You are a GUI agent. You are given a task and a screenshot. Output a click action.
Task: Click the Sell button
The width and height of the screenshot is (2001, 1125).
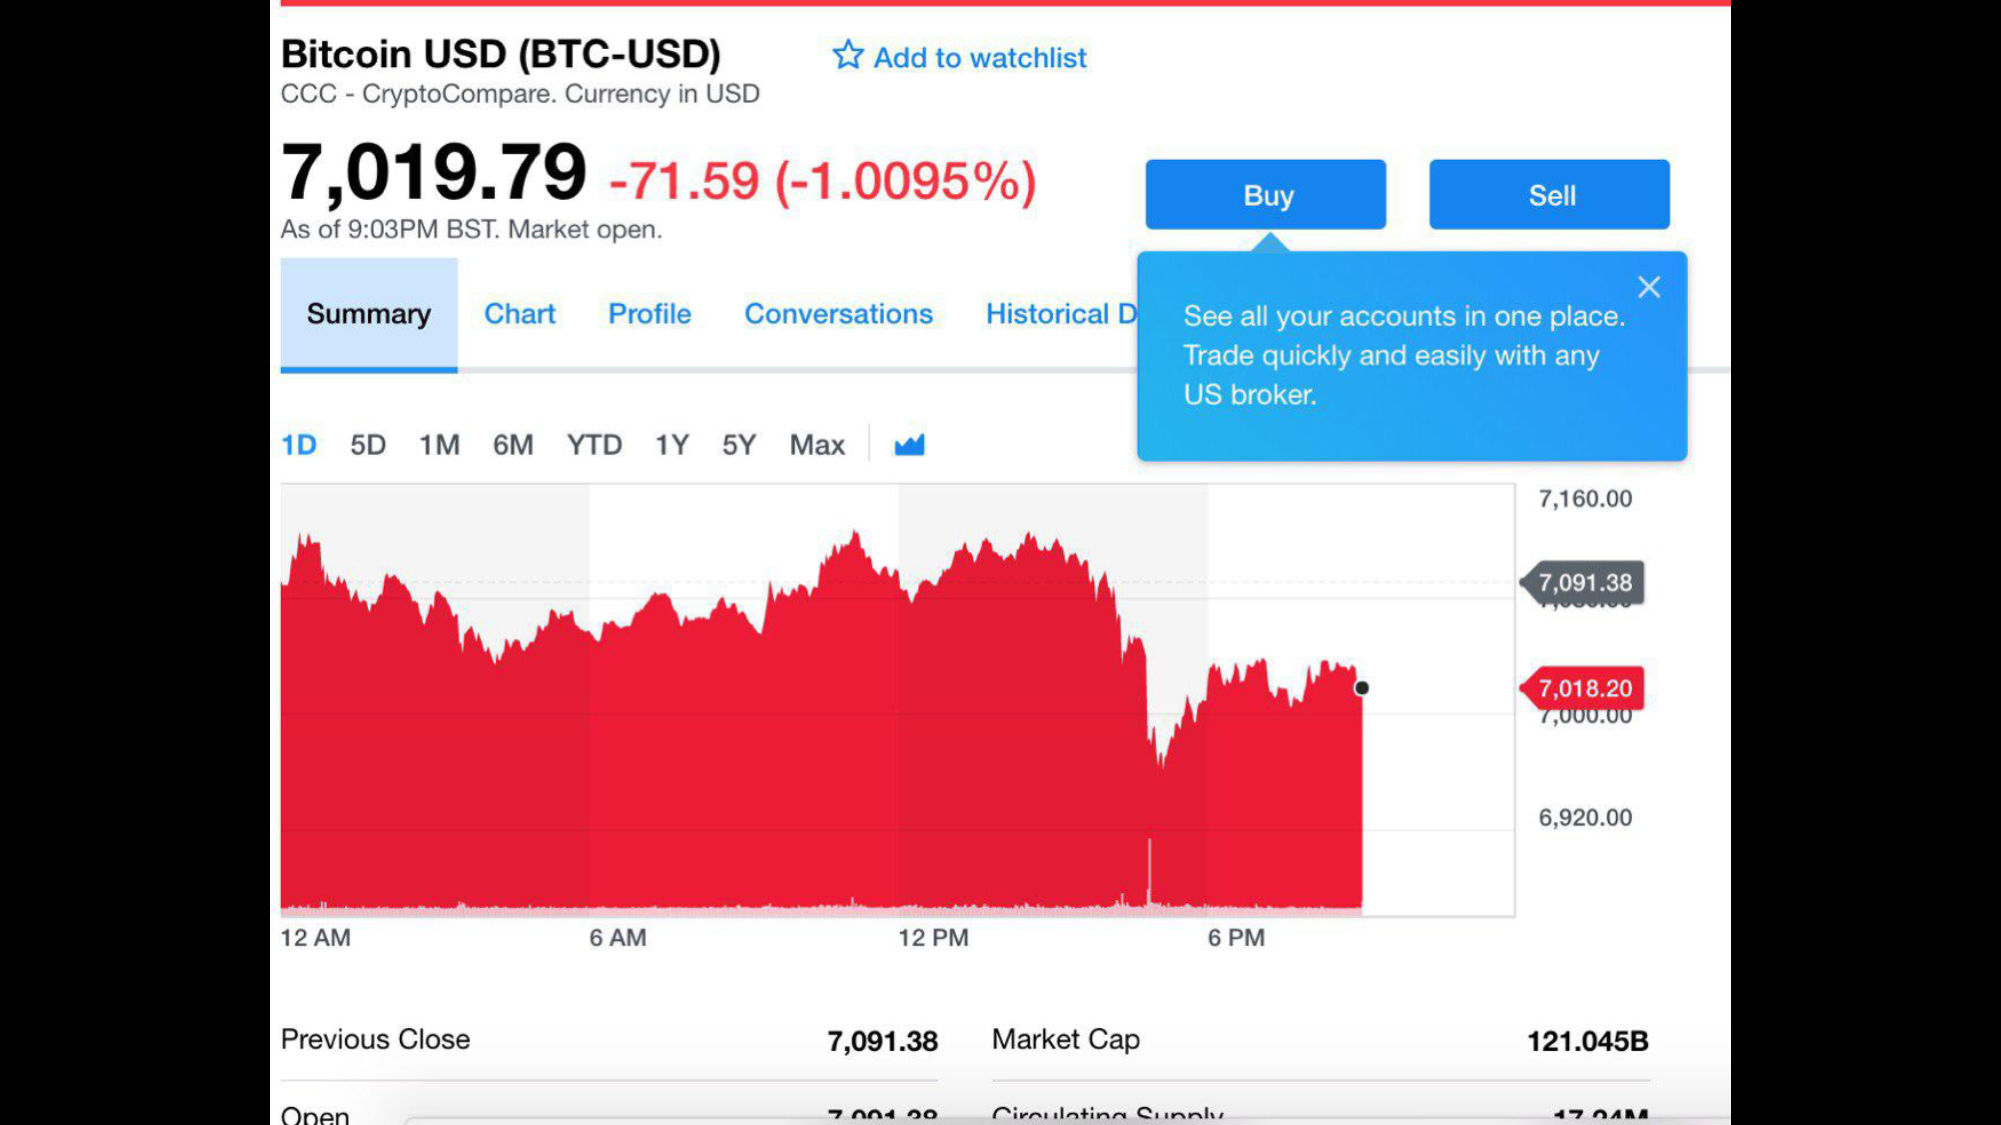pyautogui.click(x=1549, y=195)
